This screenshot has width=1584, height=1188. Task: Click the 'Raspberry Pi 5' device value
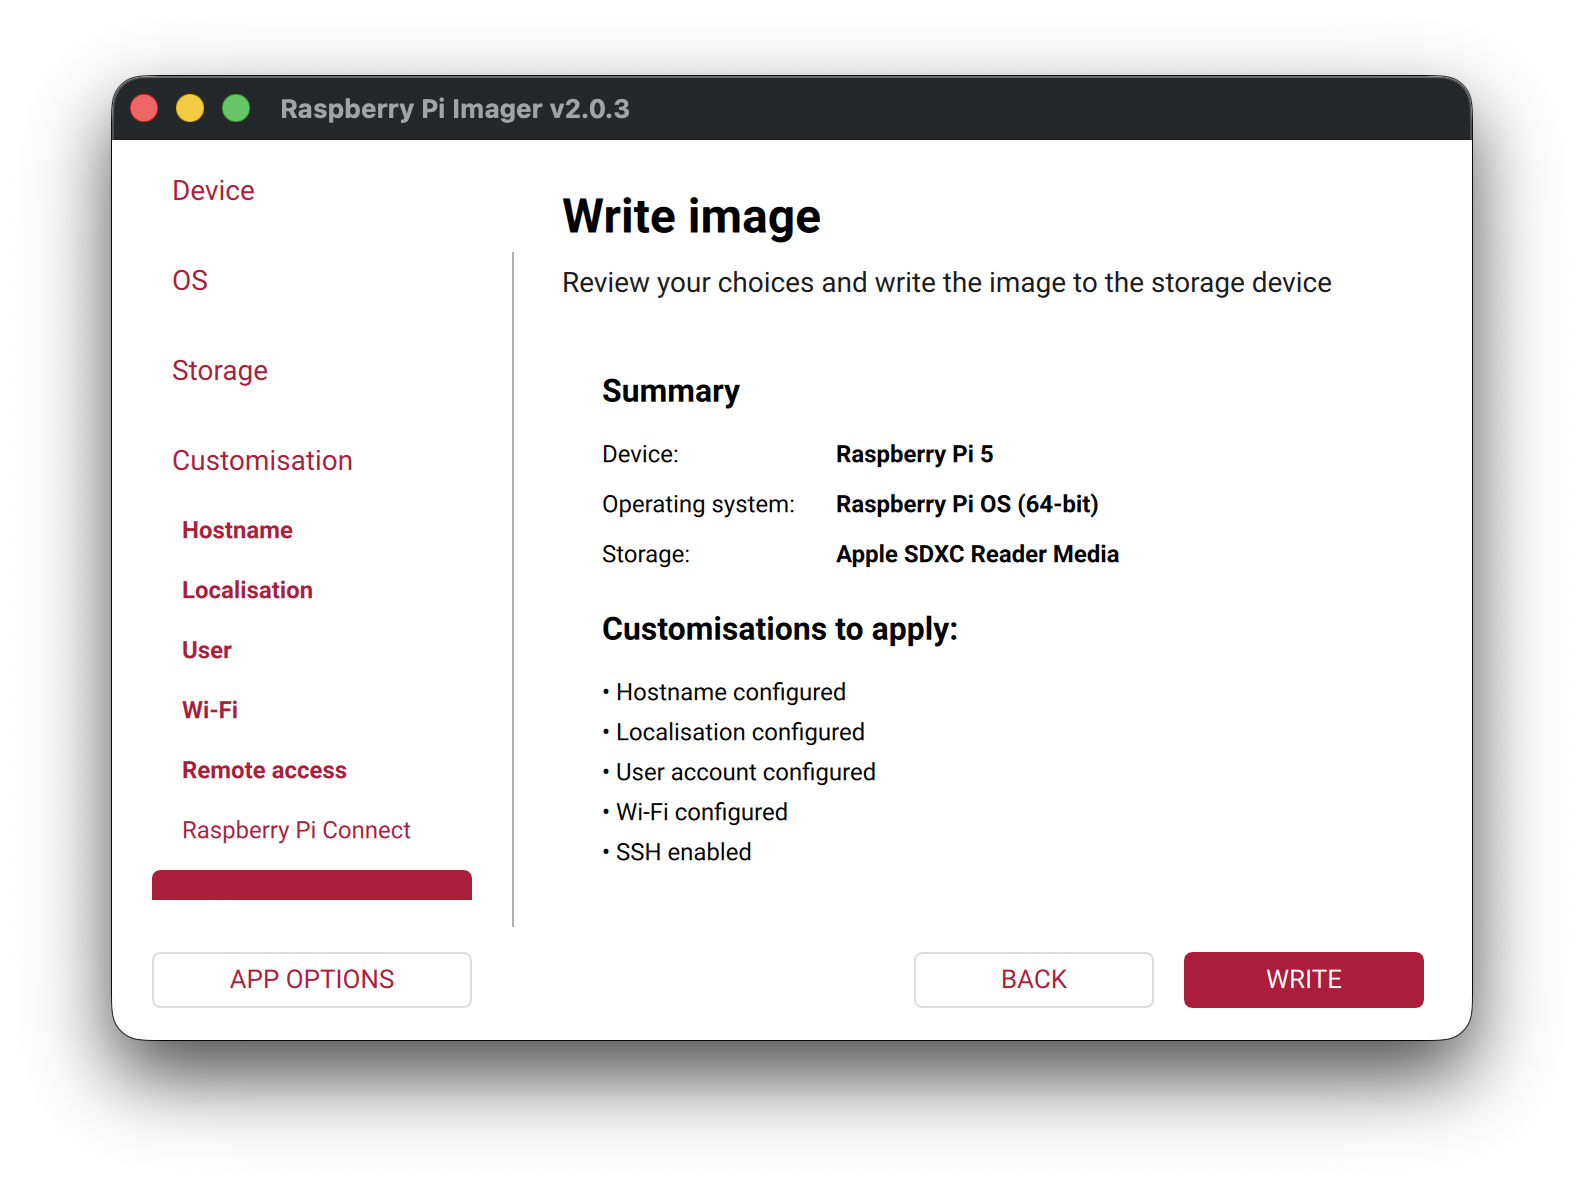coord(914,454)
